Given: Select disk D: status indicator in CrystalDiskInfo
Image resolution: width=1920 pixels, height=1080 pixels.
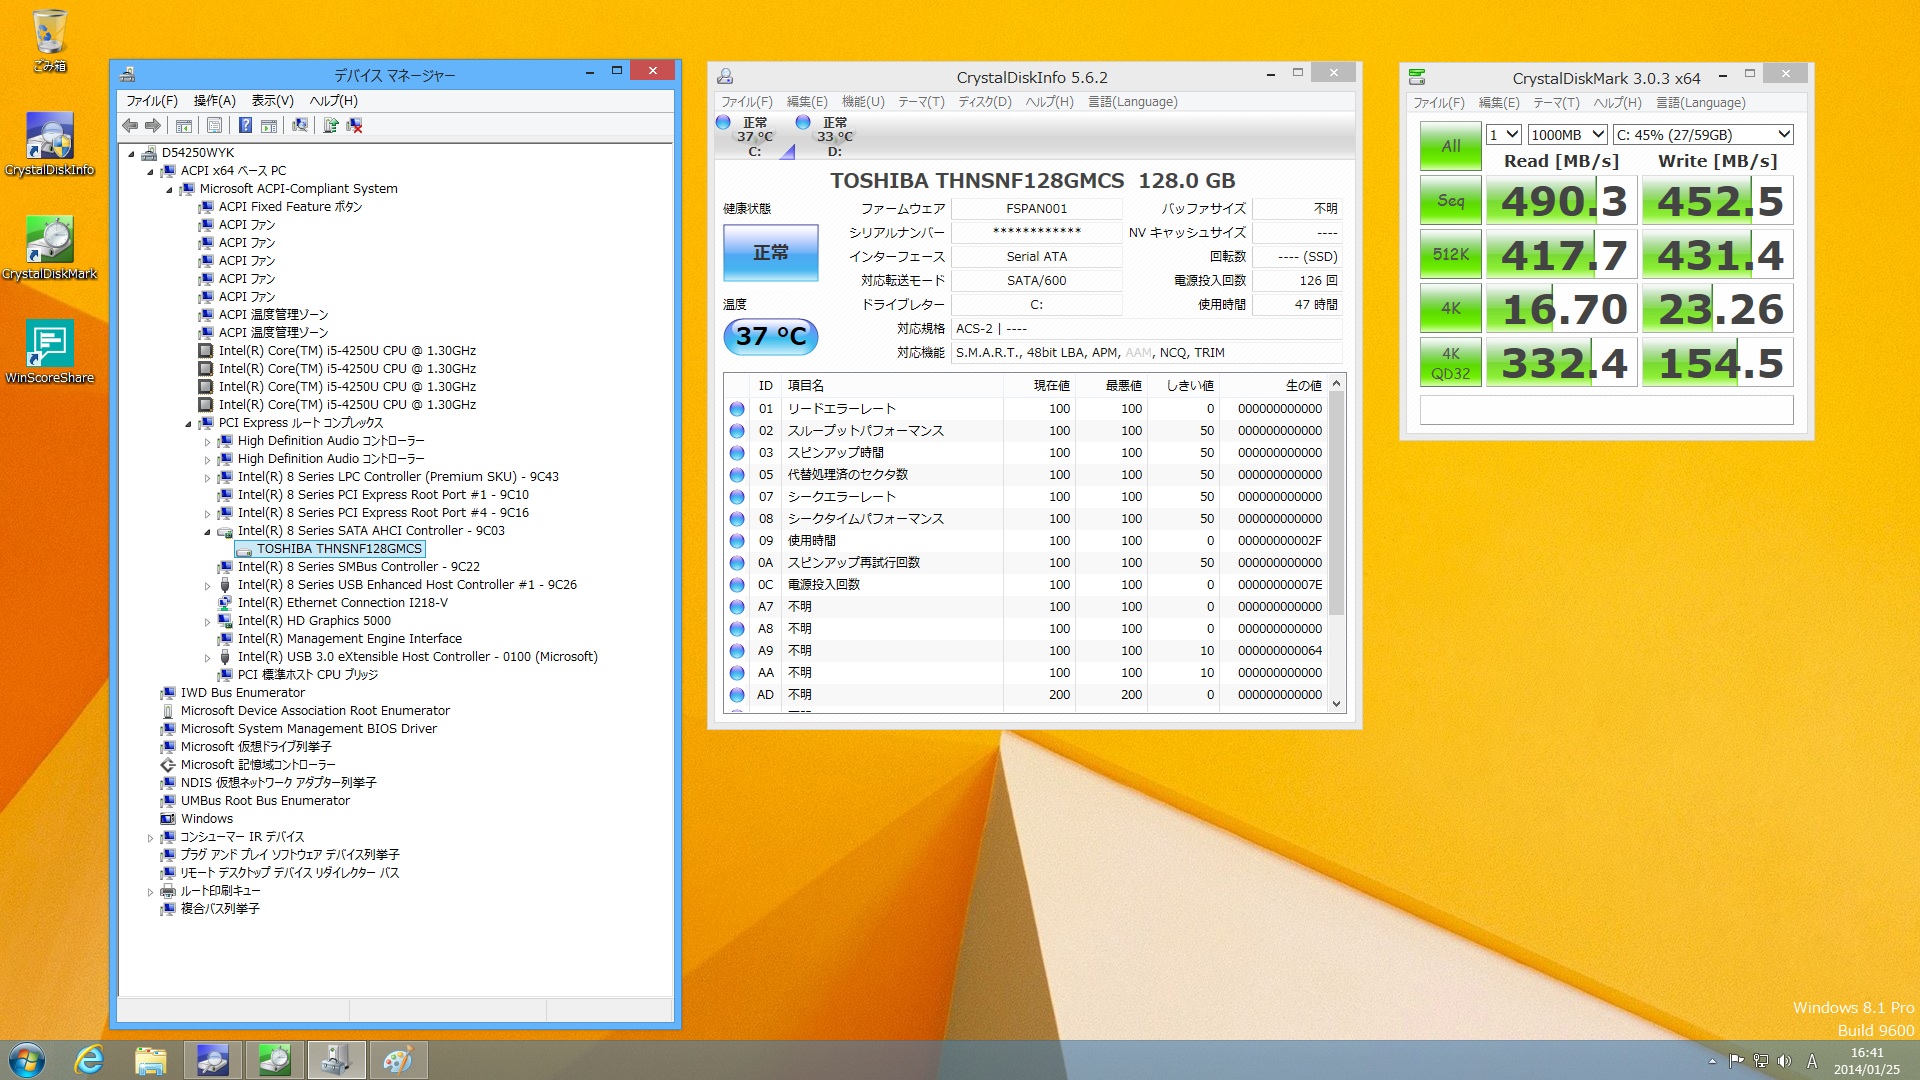Looking at the screenshot, I should [x=826, y=136].
